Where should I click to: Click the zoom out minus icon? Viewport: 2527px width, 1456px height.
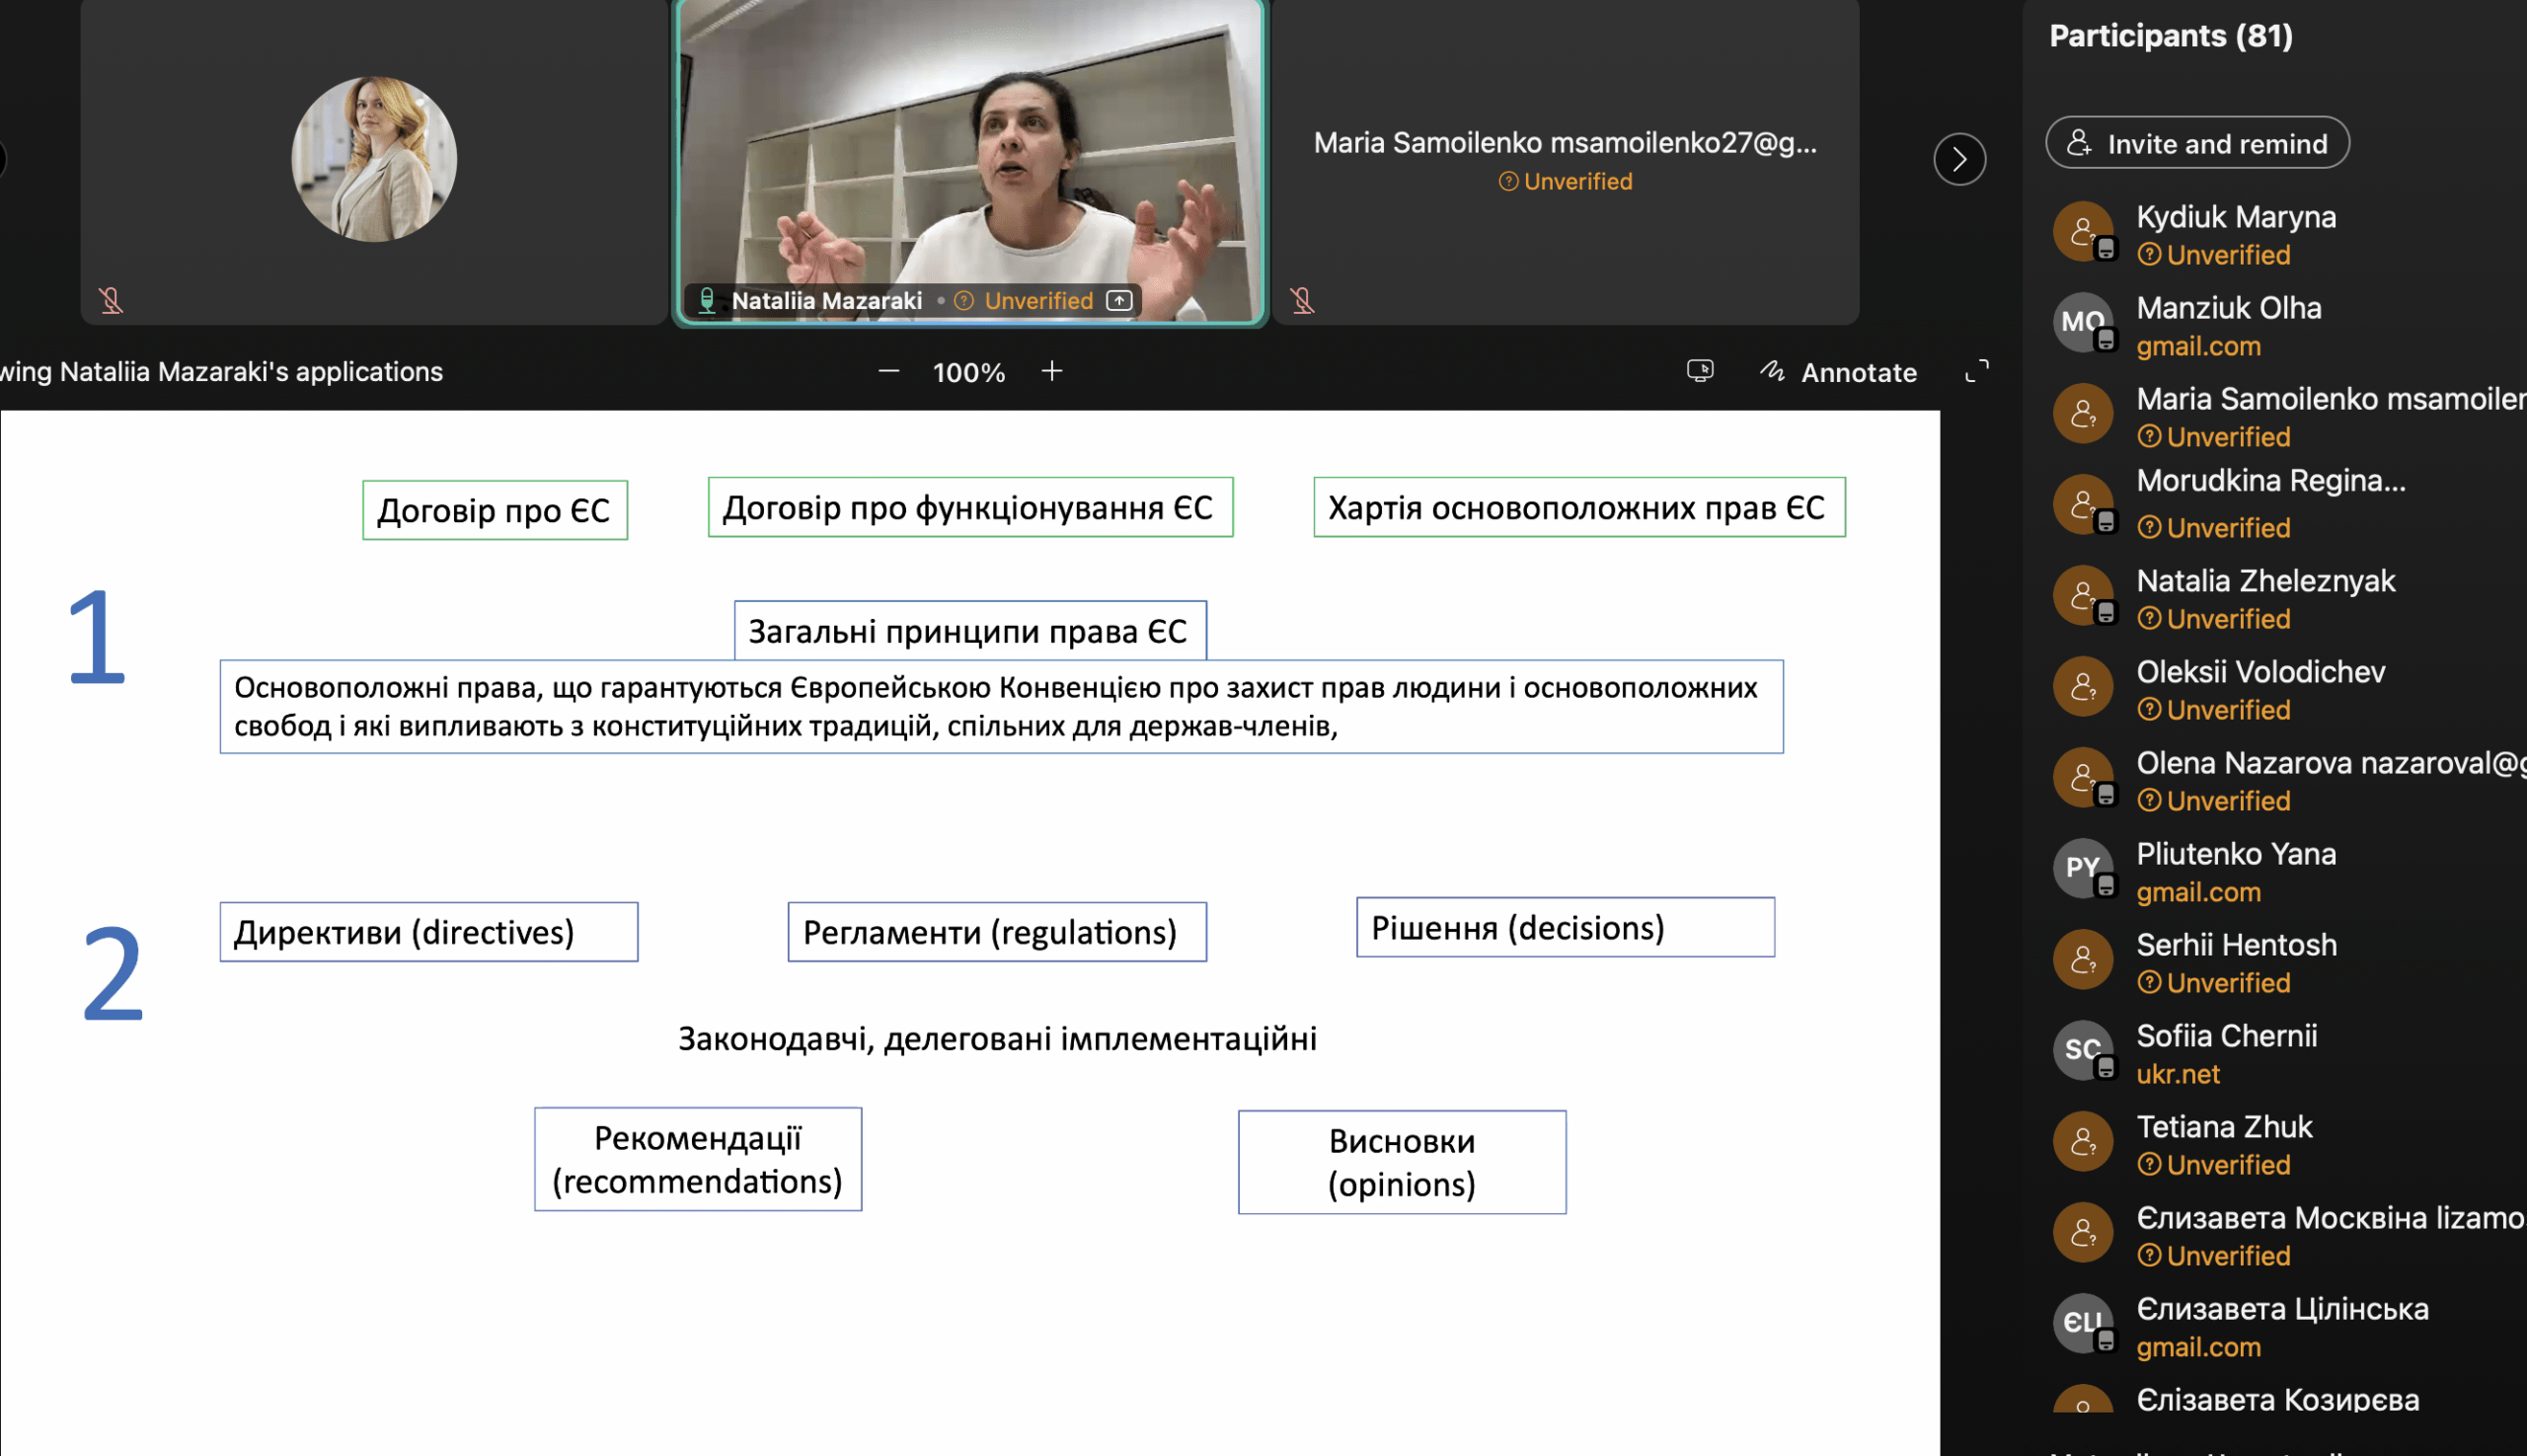pos(888,372)
